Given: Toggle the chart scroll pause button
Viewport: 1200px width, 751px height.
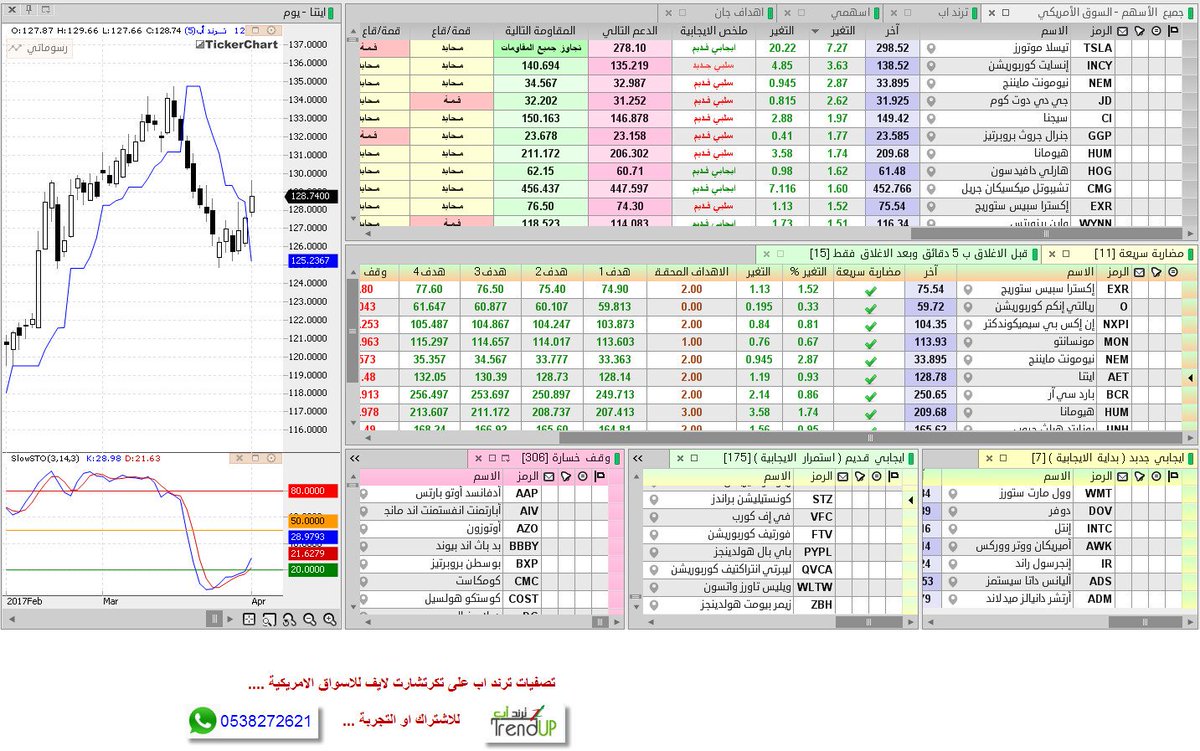Looking at the screenshot, I should (214, 619).
